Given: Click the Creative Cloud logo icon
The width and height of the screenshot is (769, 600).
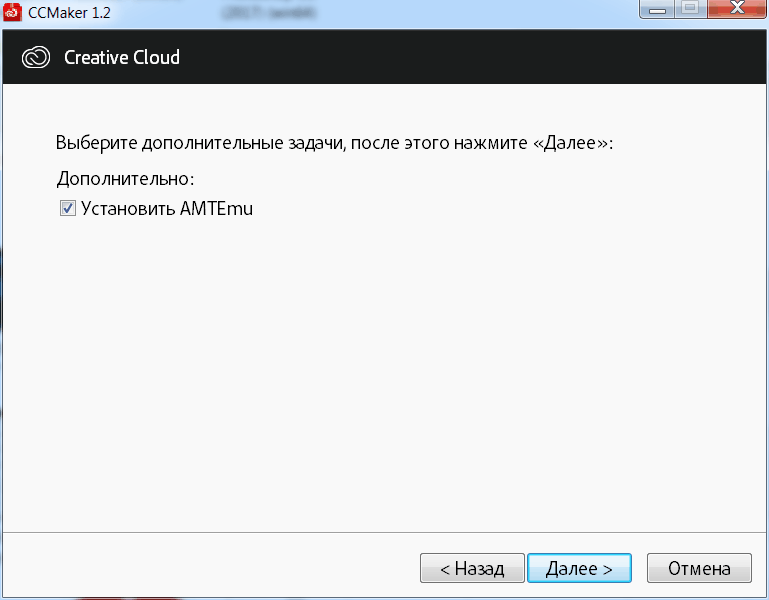Looking at the screenshot, I should tap(36, 57).
